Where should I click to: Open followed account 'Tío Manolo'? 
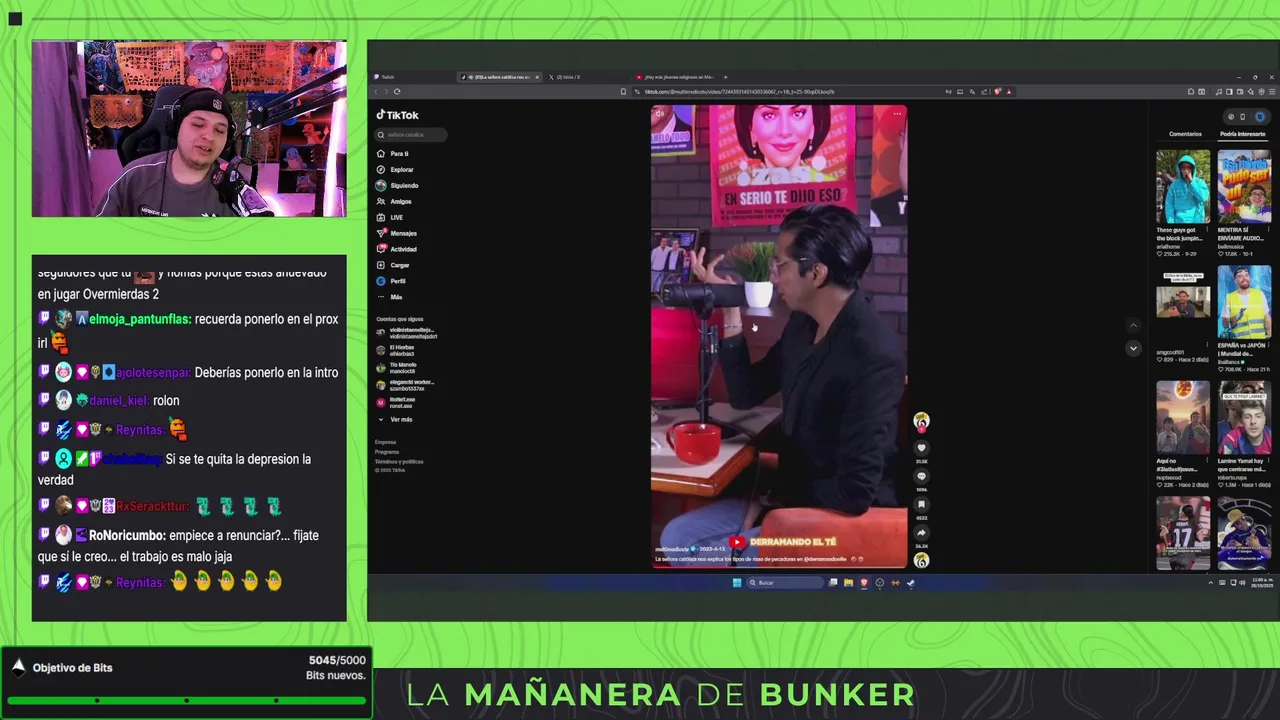[x=395, y=367]
